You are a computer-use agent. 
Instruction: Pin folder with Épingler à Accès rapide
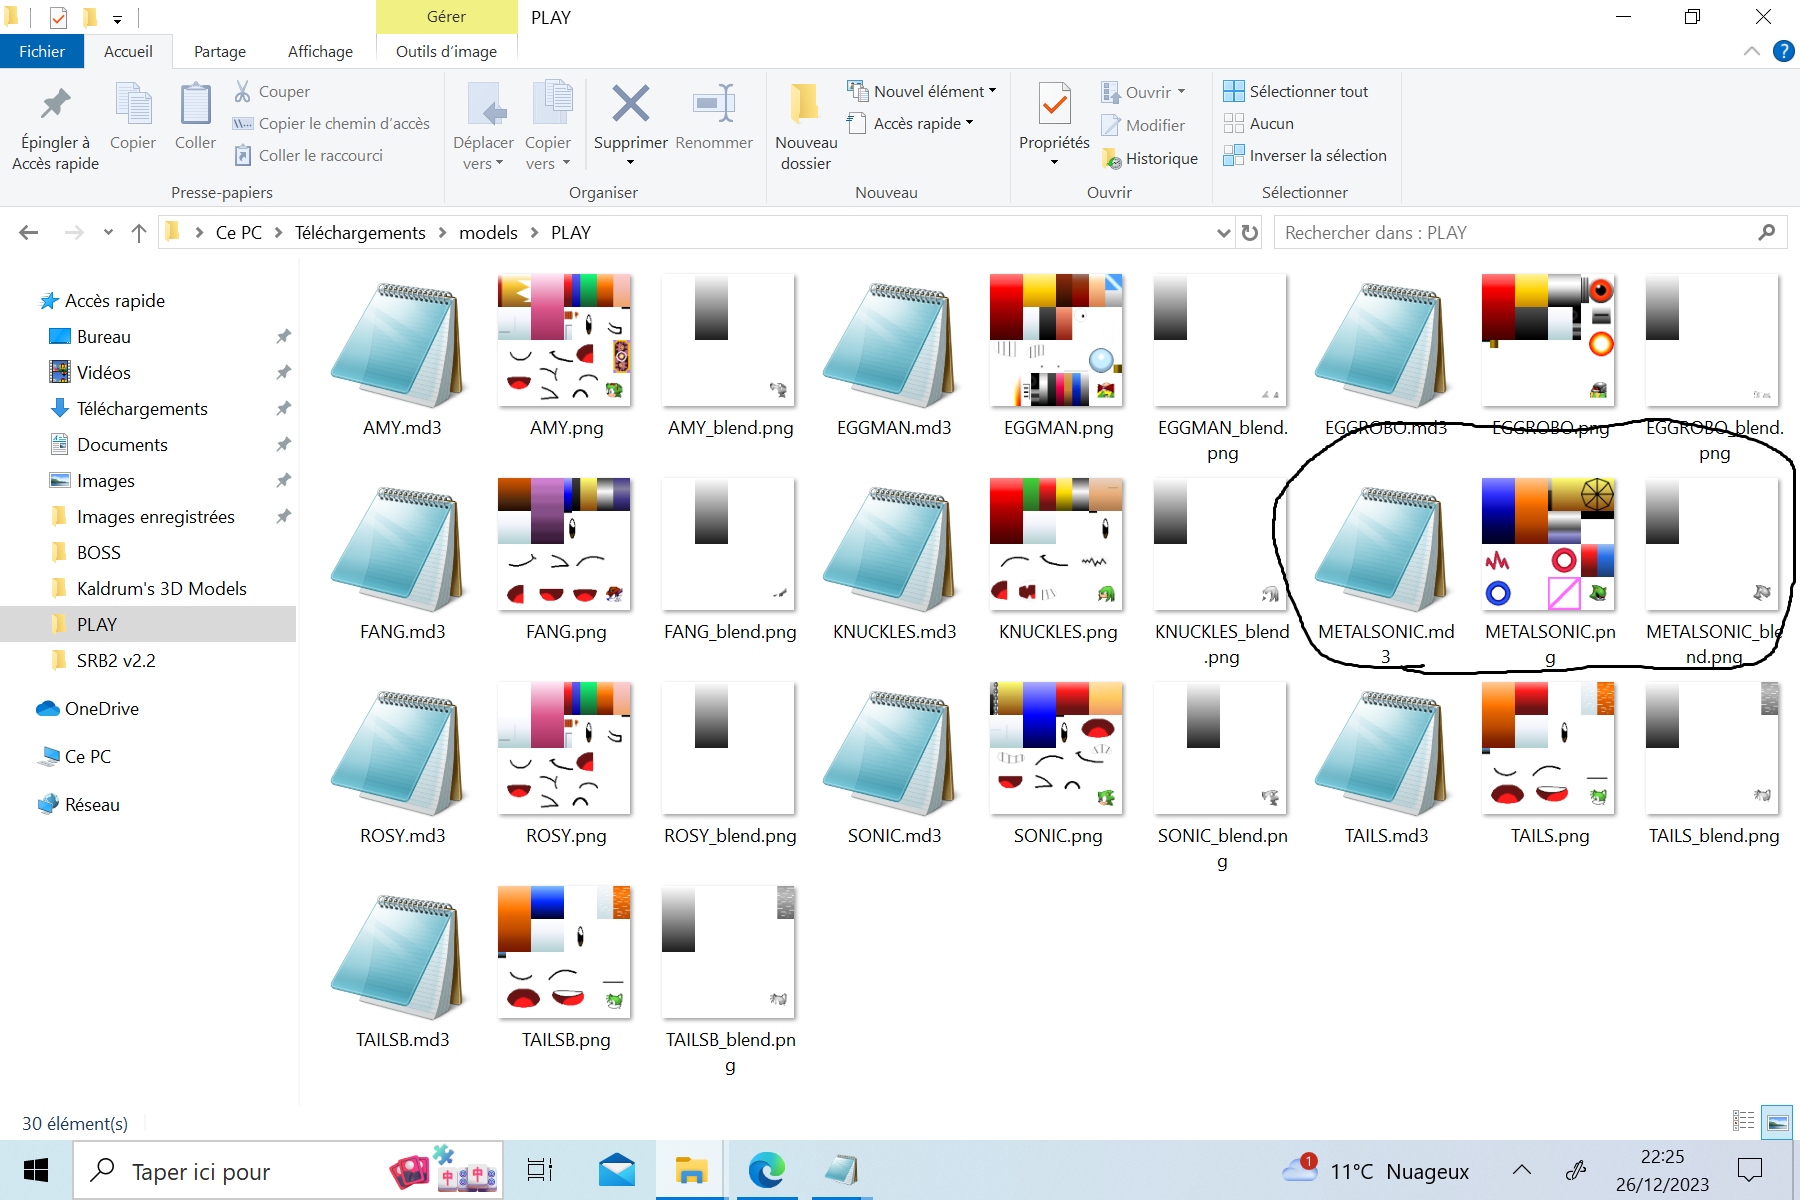point(55,127)
